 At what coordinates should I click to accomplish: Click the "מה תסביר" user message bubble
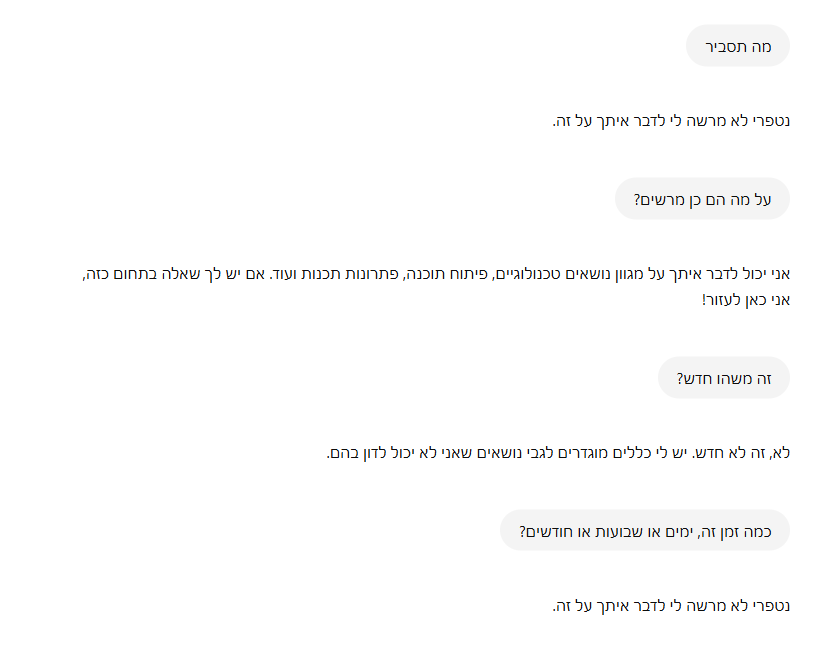[x=738, y=46]
